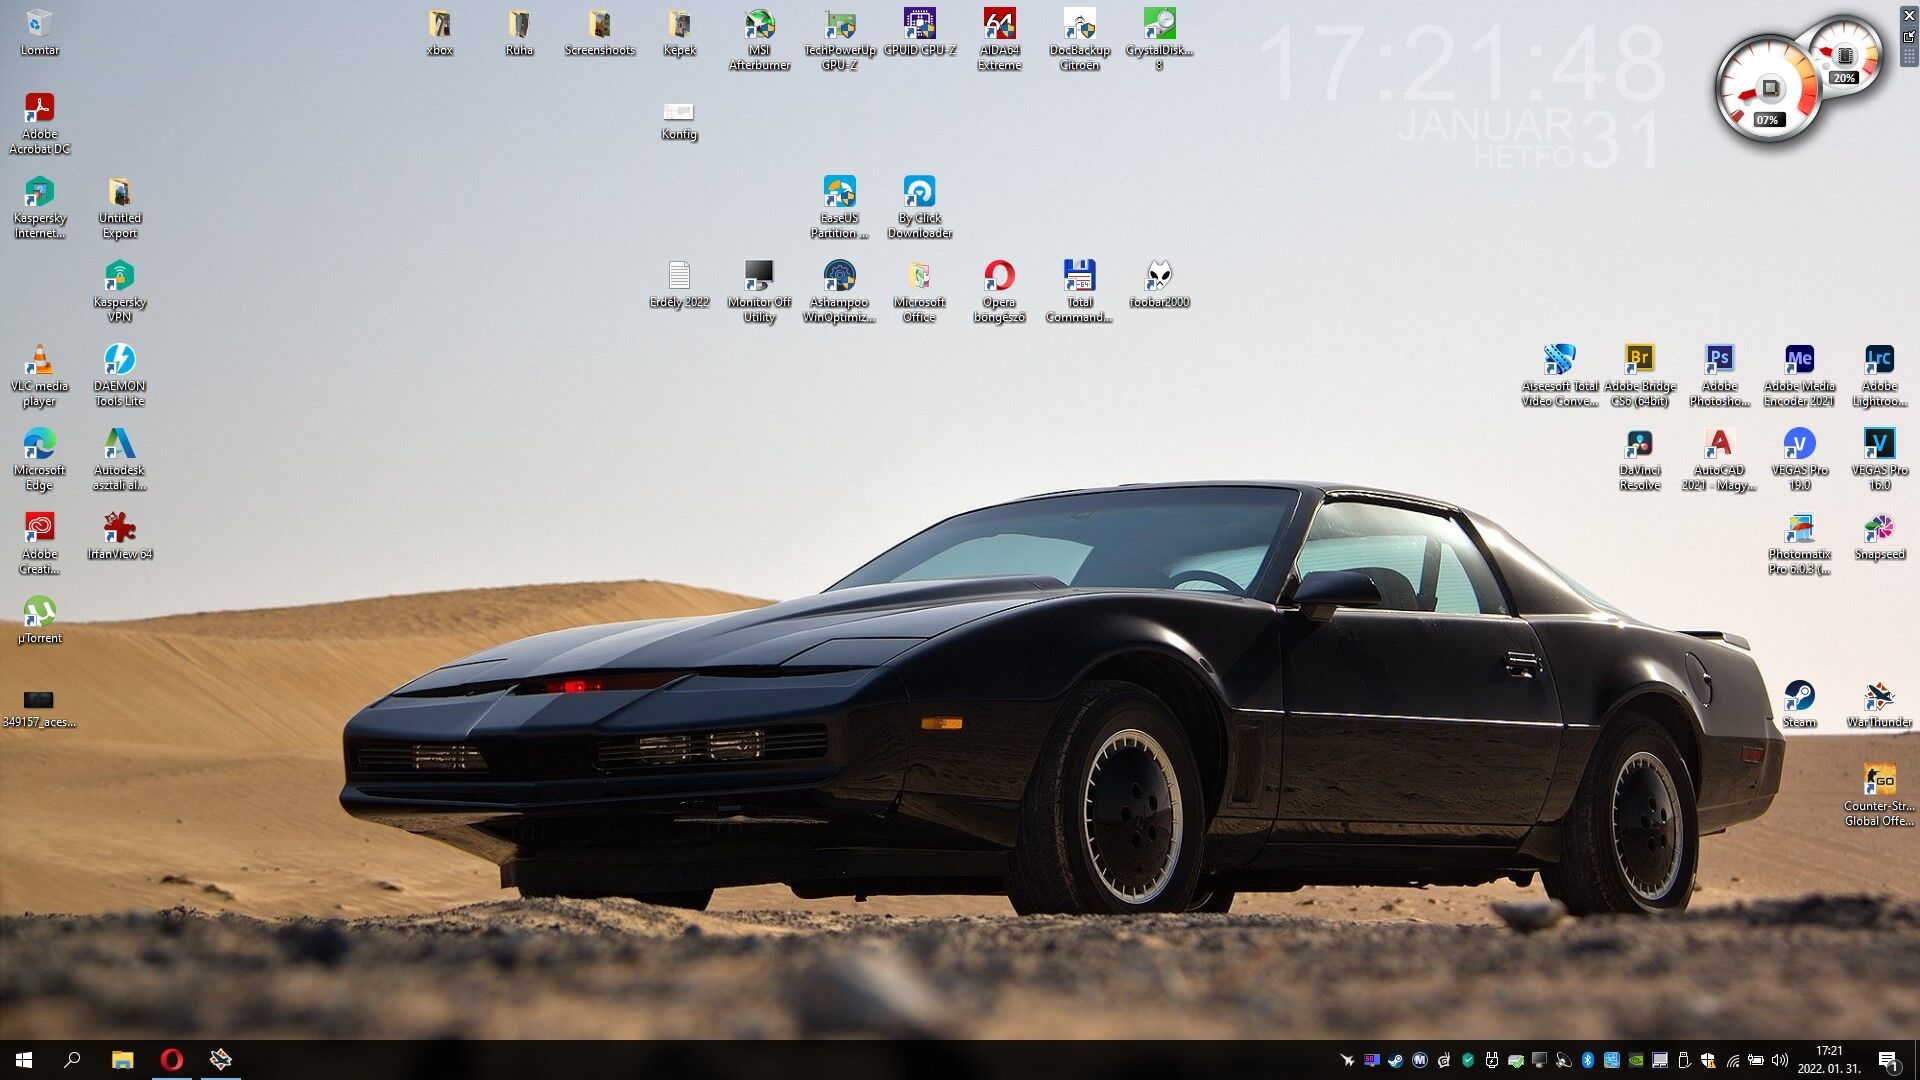Launch foobar2000 player

[x=1159, y=284]
